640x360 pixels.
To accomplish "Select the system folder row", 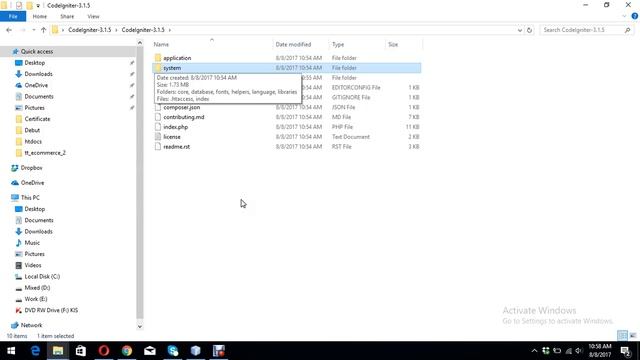I will 287,68.
